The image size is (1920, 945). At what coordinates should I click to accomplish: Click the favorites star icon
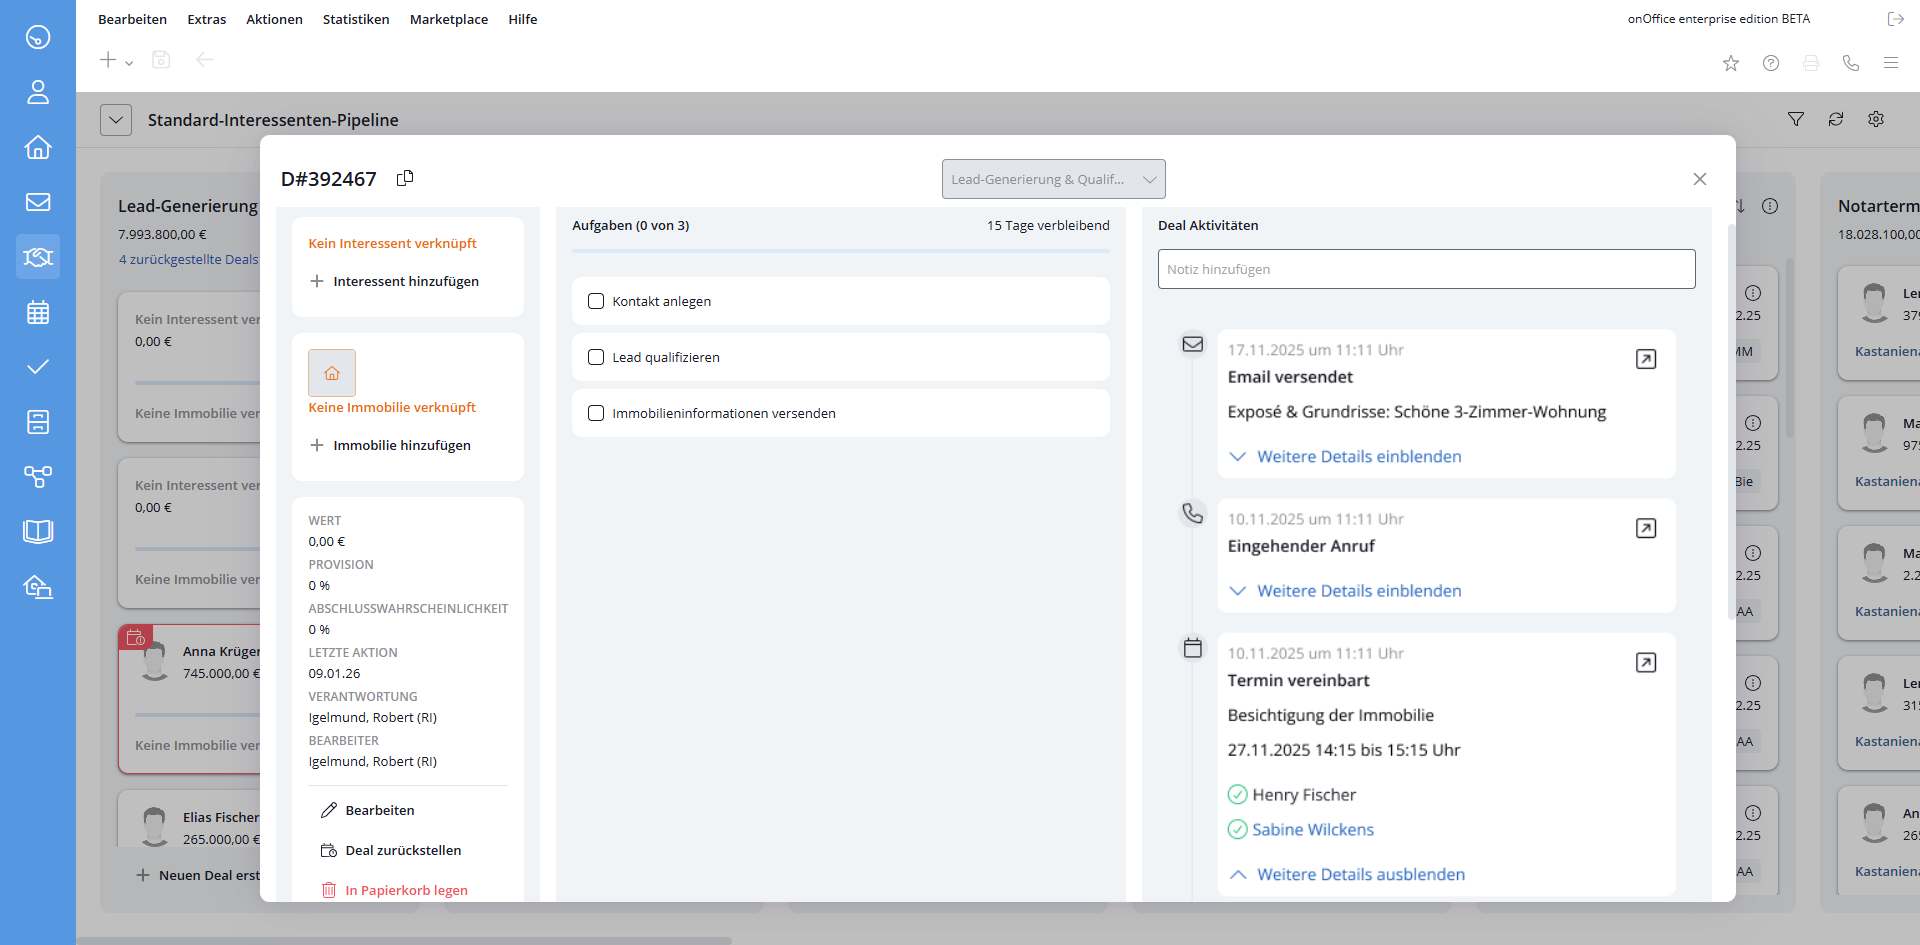[1731, 63]
